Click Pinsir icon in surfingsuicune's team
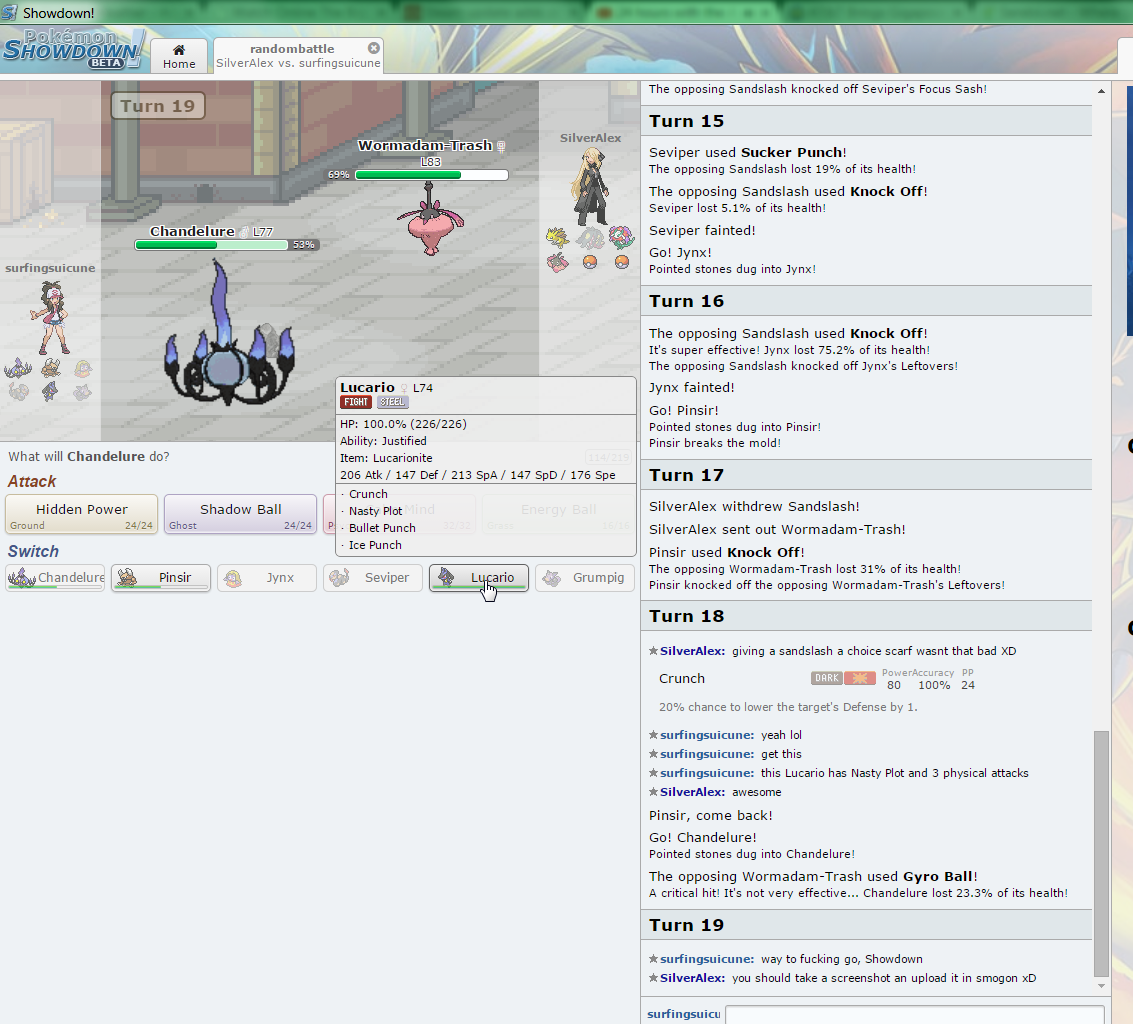Screen dimensions: 1133x1024 tap(50, 369)
